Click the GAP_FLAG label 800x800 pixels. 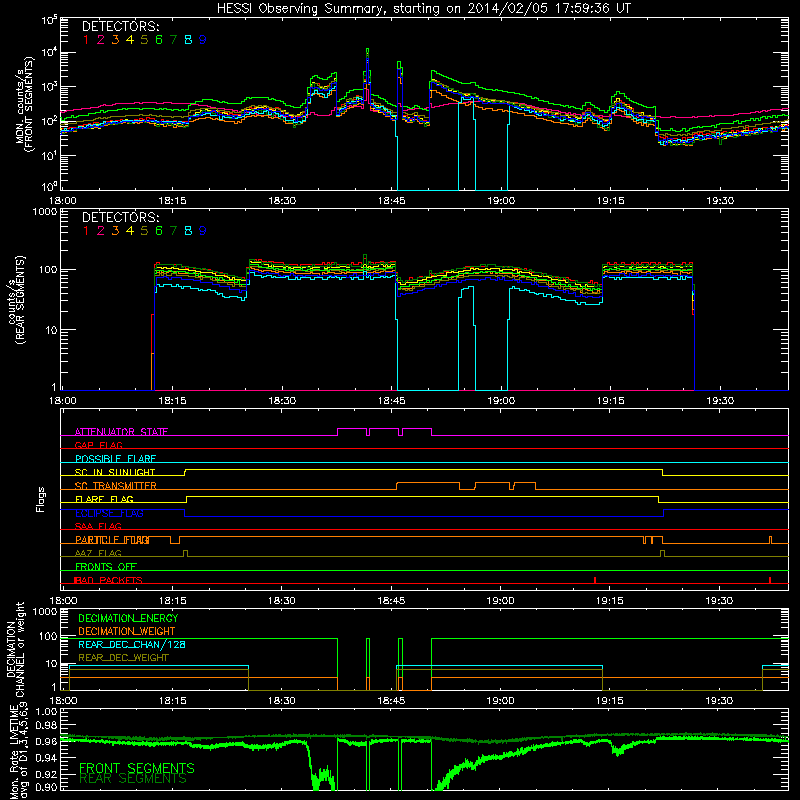pos(98,445)
